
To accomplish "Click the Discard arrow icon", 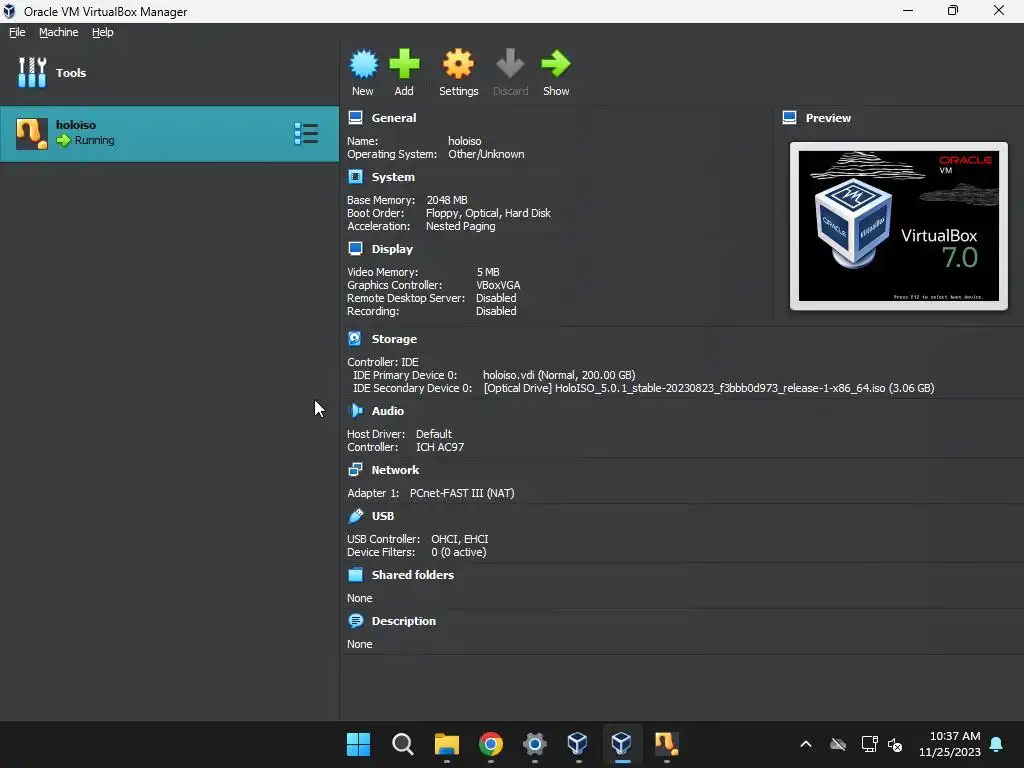I will [x=510, y=64].
